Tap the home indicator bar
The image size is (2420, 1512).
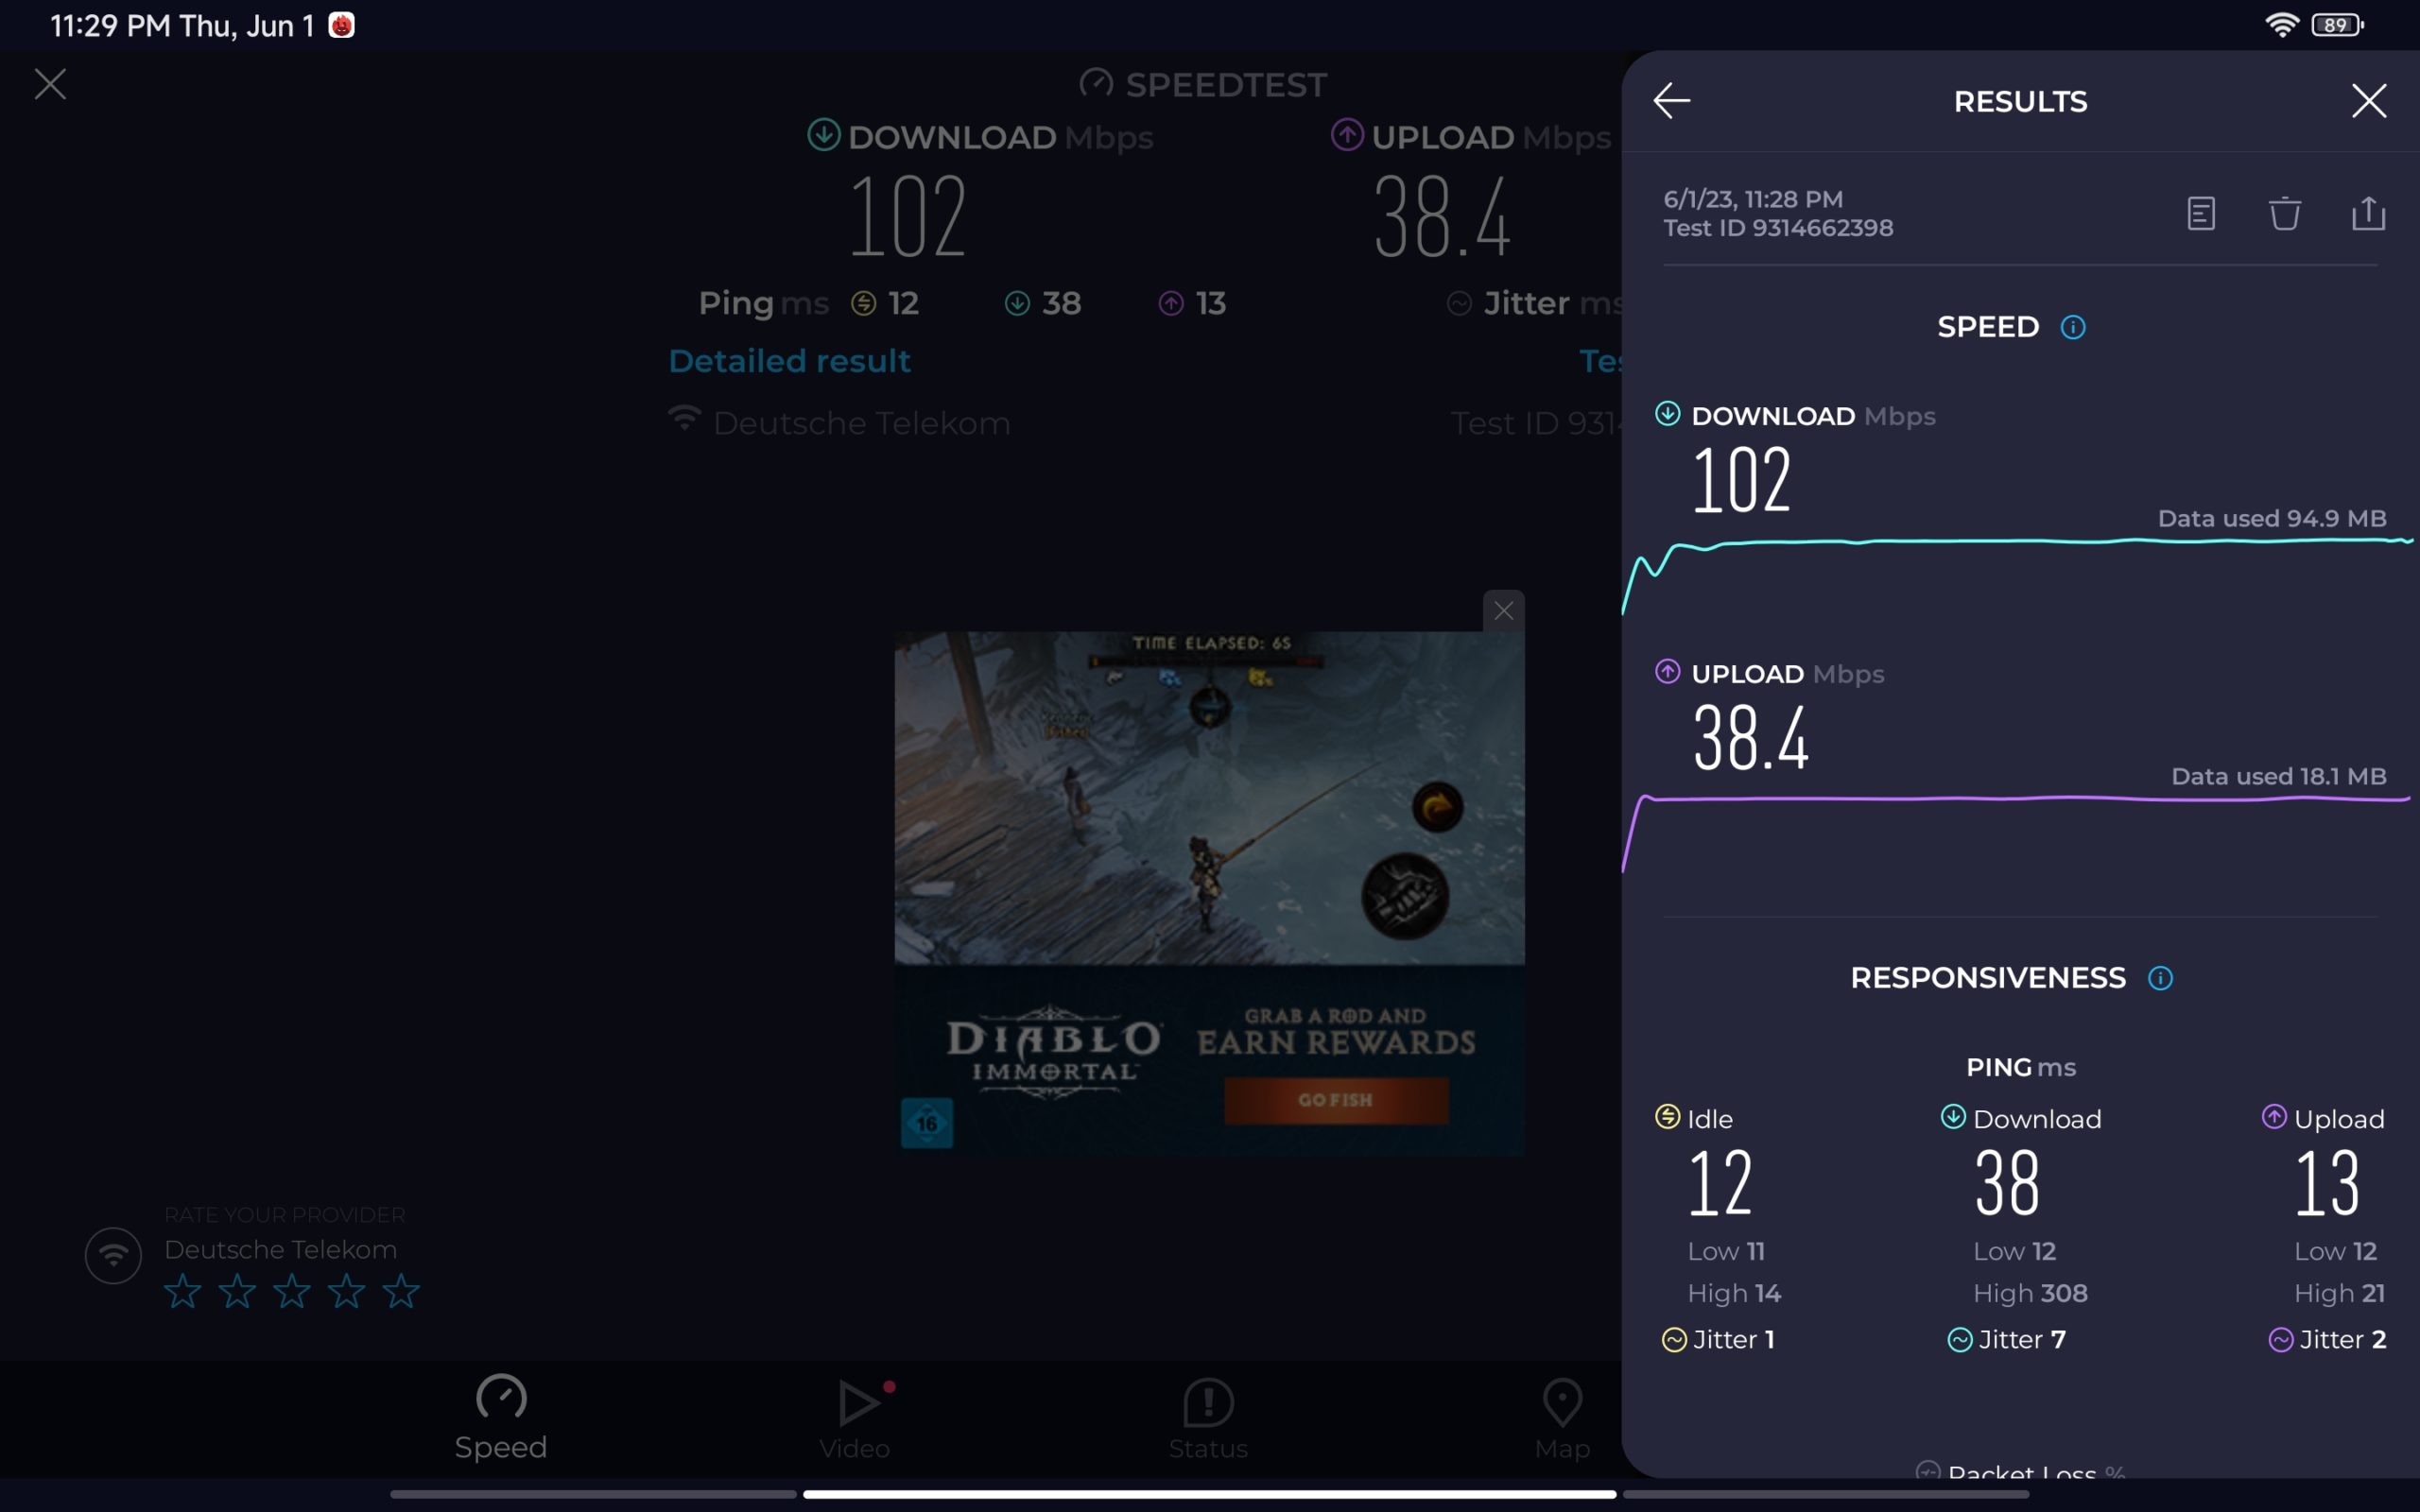click(x=1209, y=1494)
